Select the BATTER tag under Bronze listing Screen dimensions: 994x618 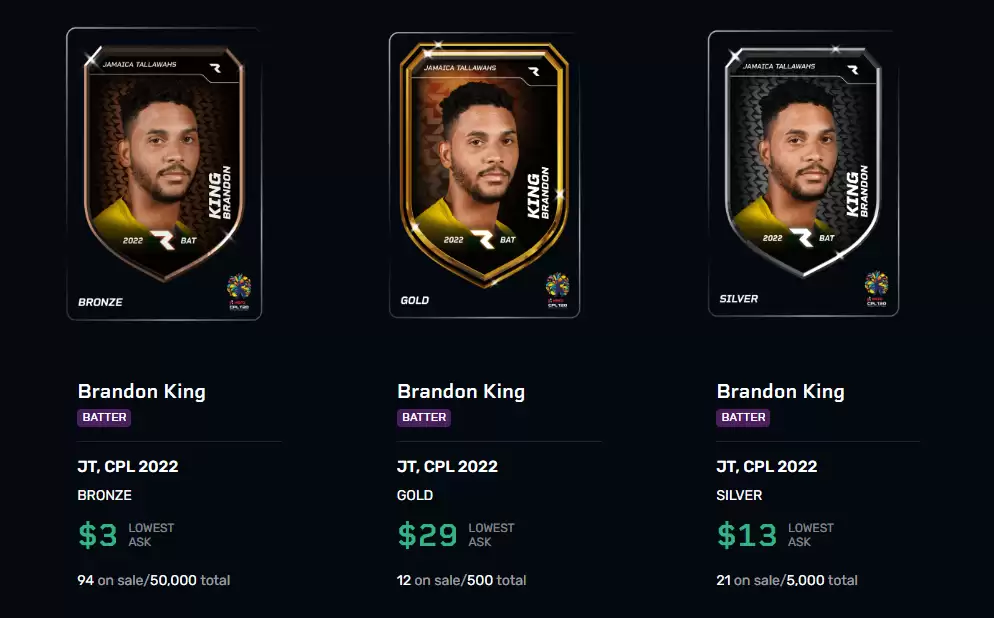pyautogui.click(x=104, y=417)
